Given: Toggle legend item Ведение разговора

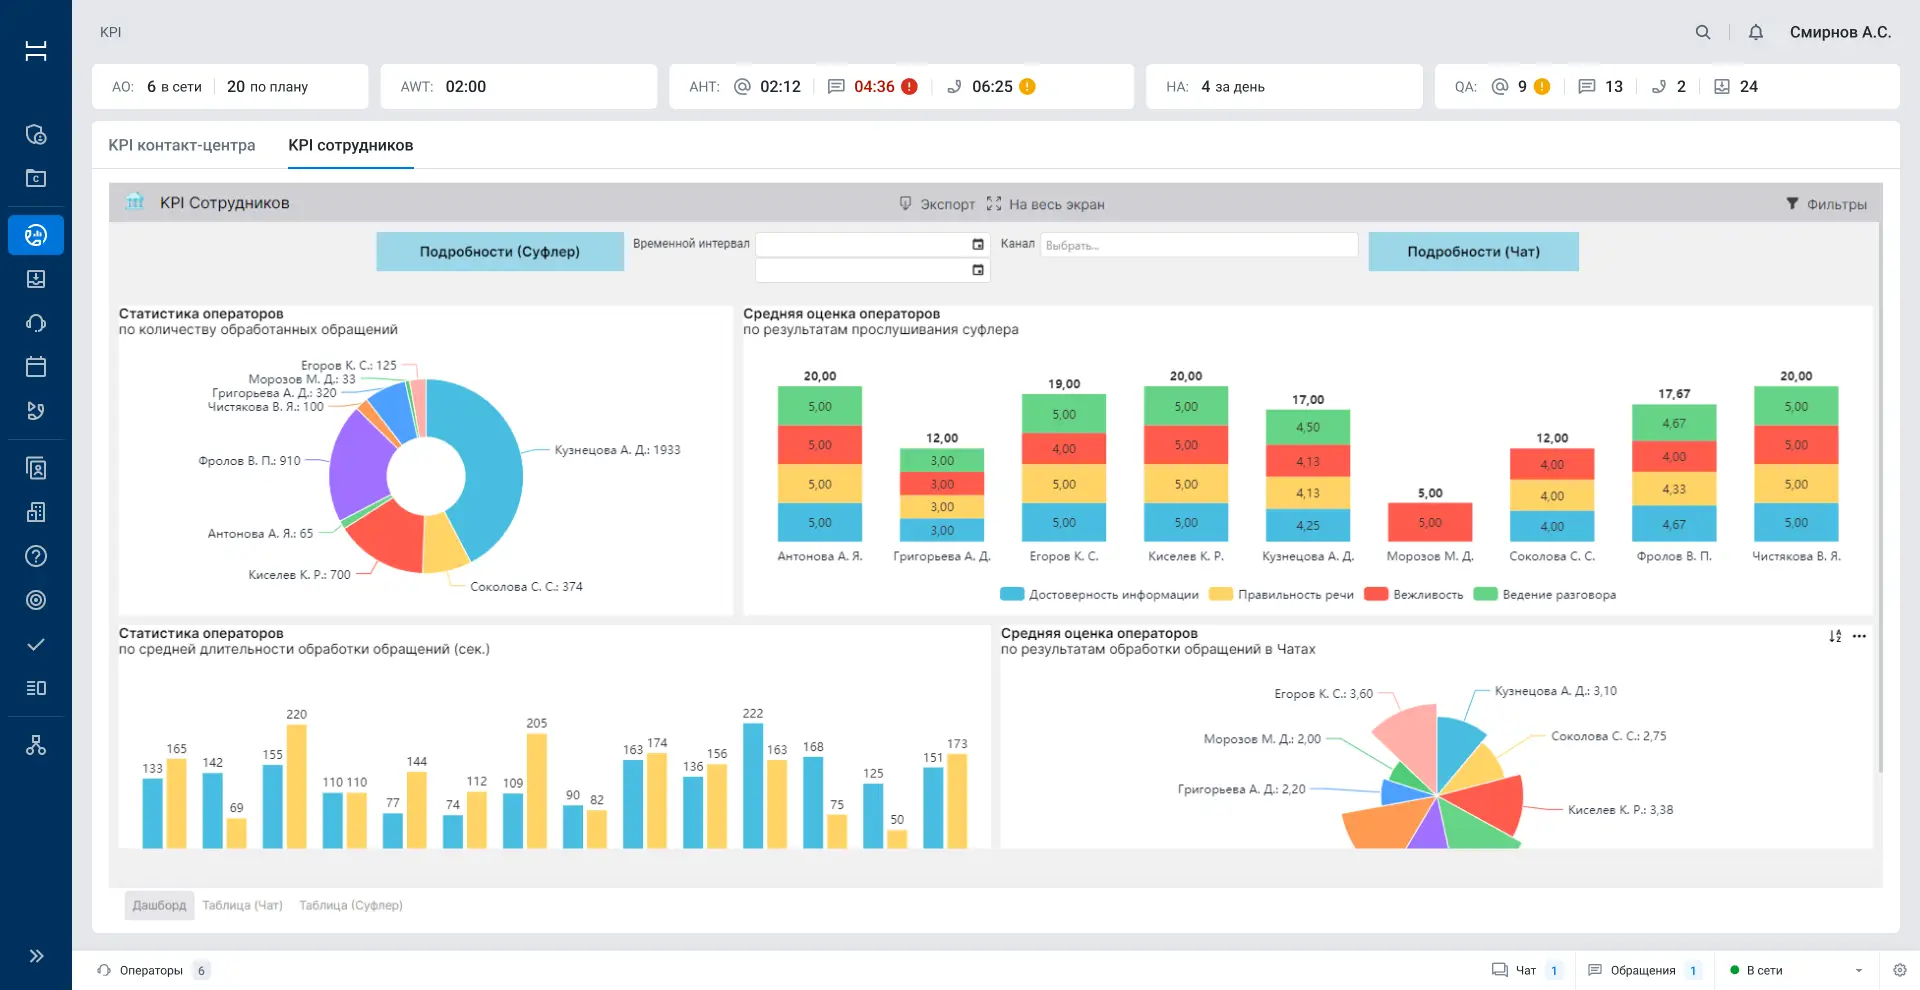Looking at the screenshot, I should pyautogui.click(x=1545, y=594).
